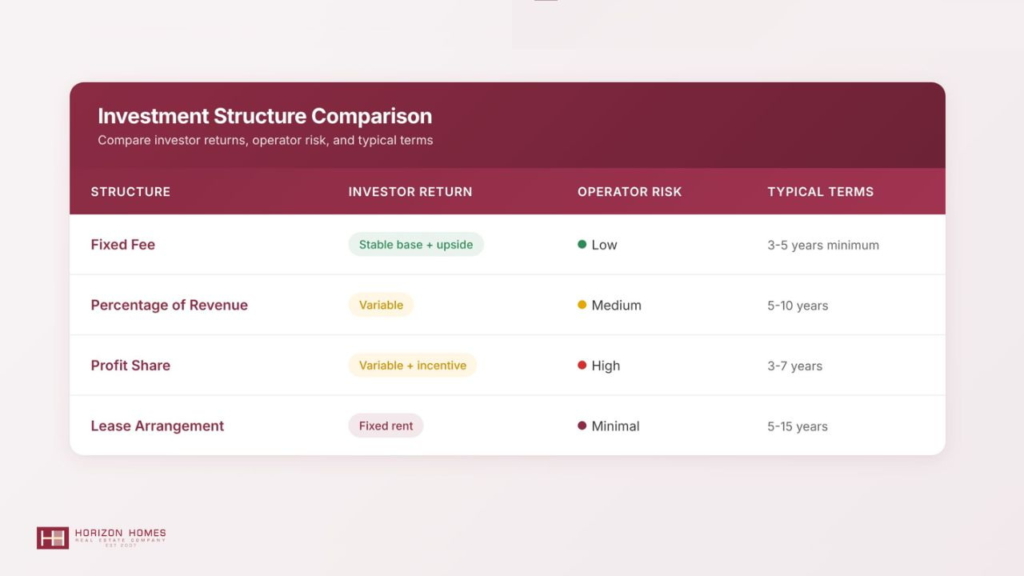Click the 'Variable + incentive' badge
Viewport: 1024px width, 576px height.
coord(412,365)
